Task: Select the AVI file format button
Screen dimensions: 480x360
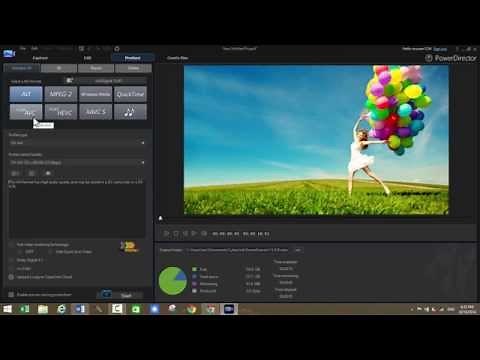Action: click(x=26, y=94)
